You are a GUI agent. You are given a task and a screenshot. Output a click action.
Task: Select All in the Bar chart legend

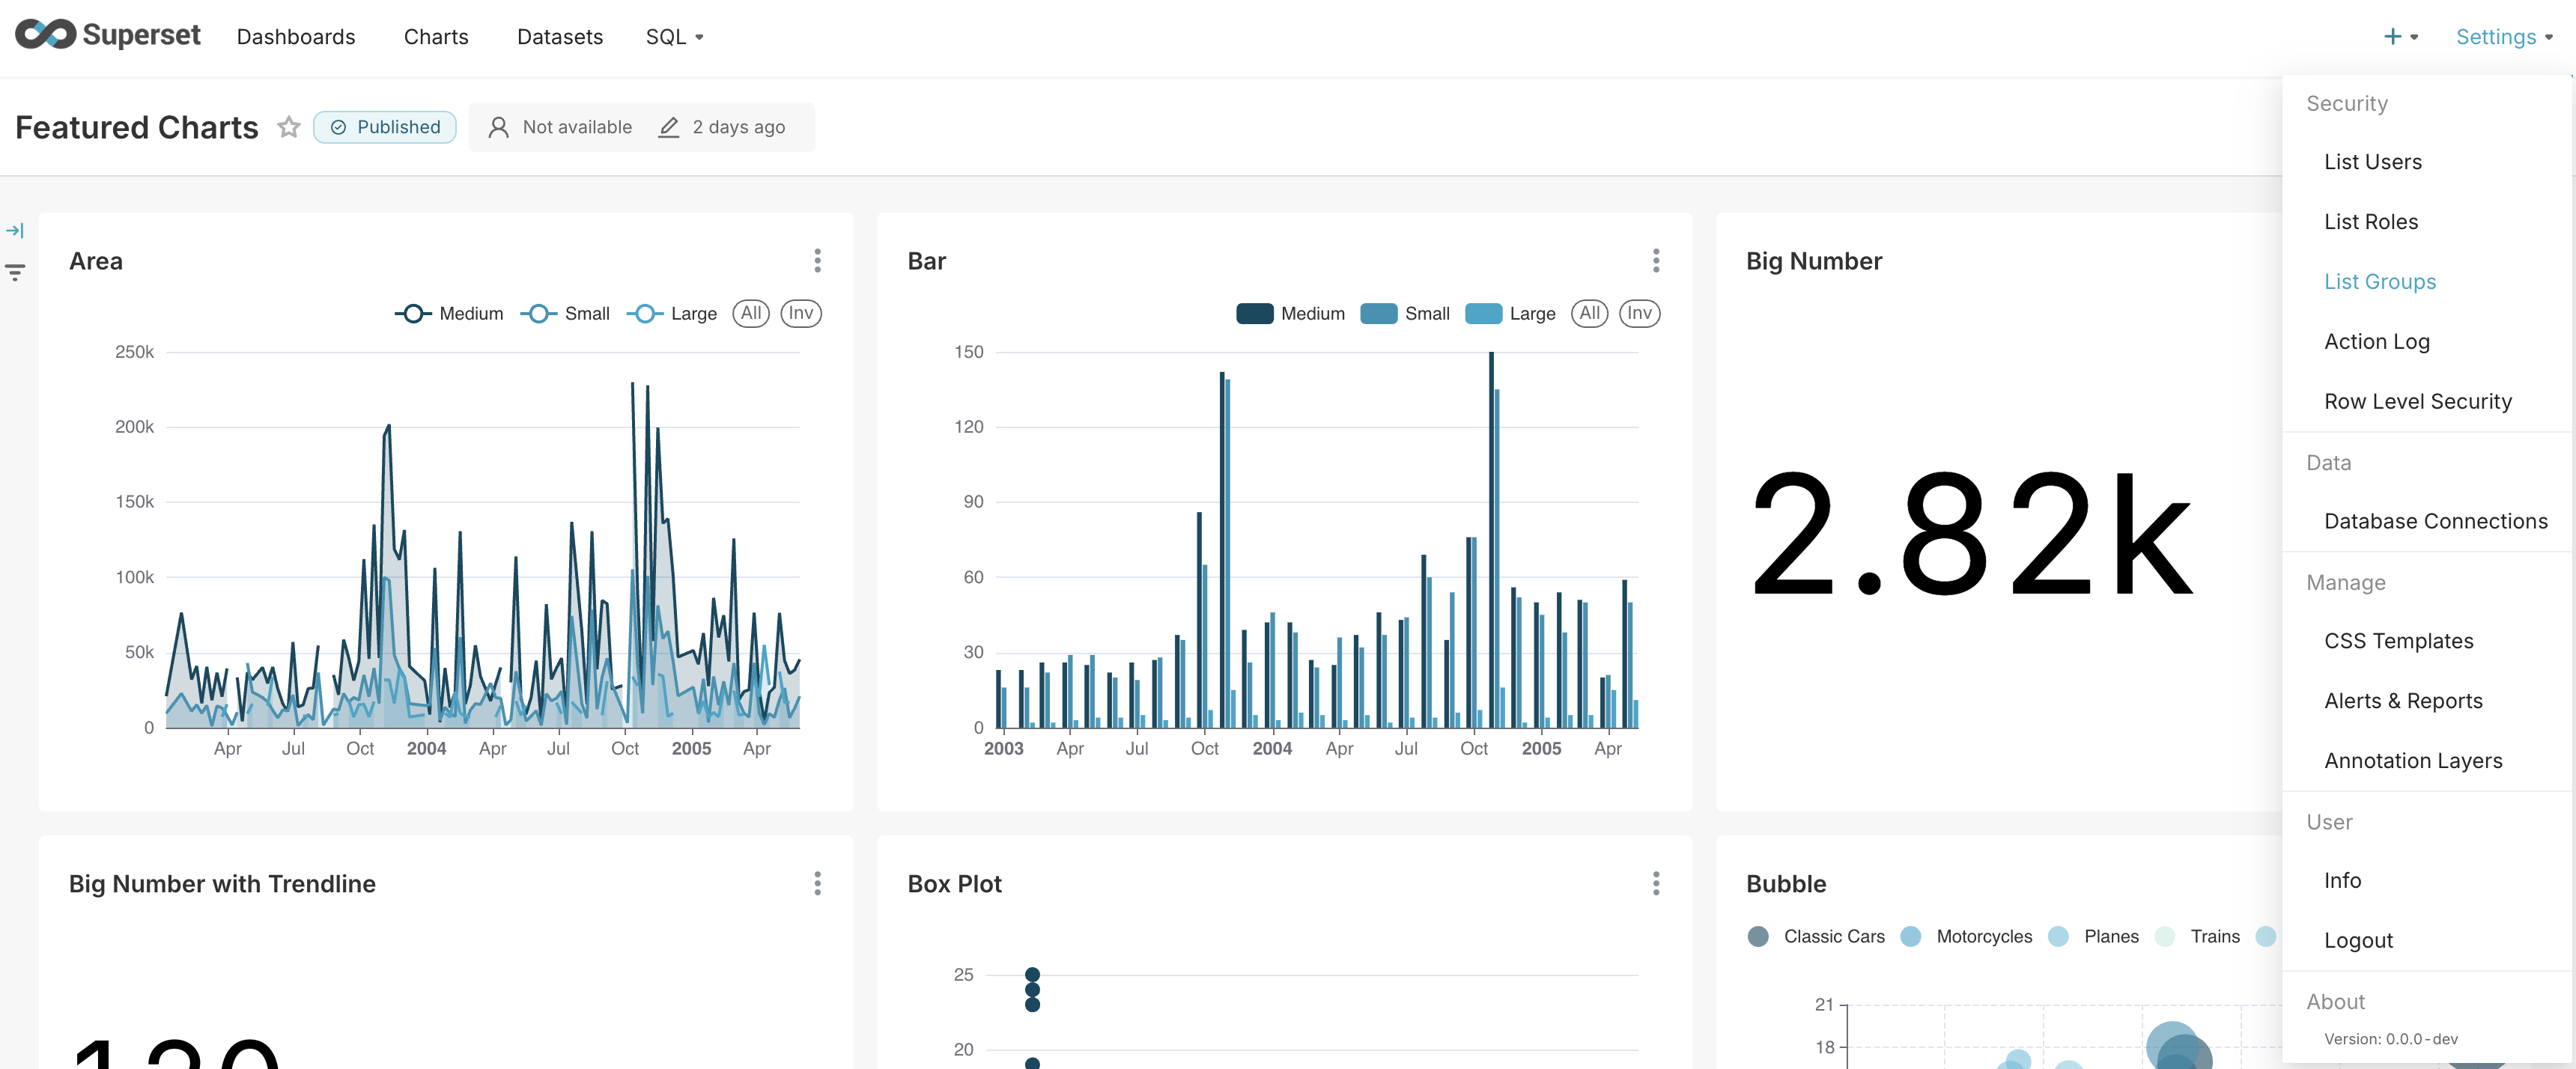point(1590,313)
